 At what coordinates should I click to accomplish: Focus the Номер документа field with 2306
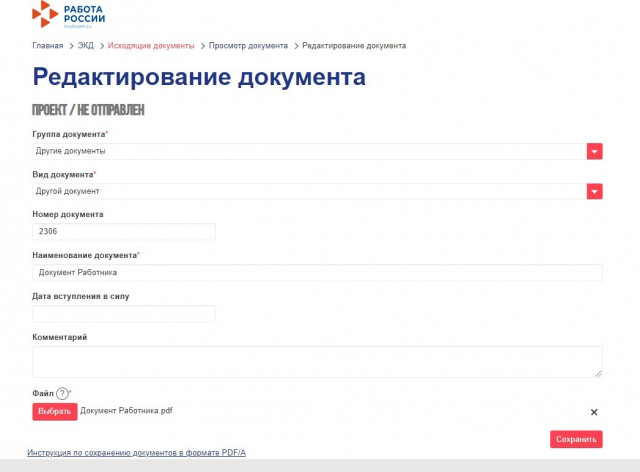pyautogui.click(x=124, y=232)
